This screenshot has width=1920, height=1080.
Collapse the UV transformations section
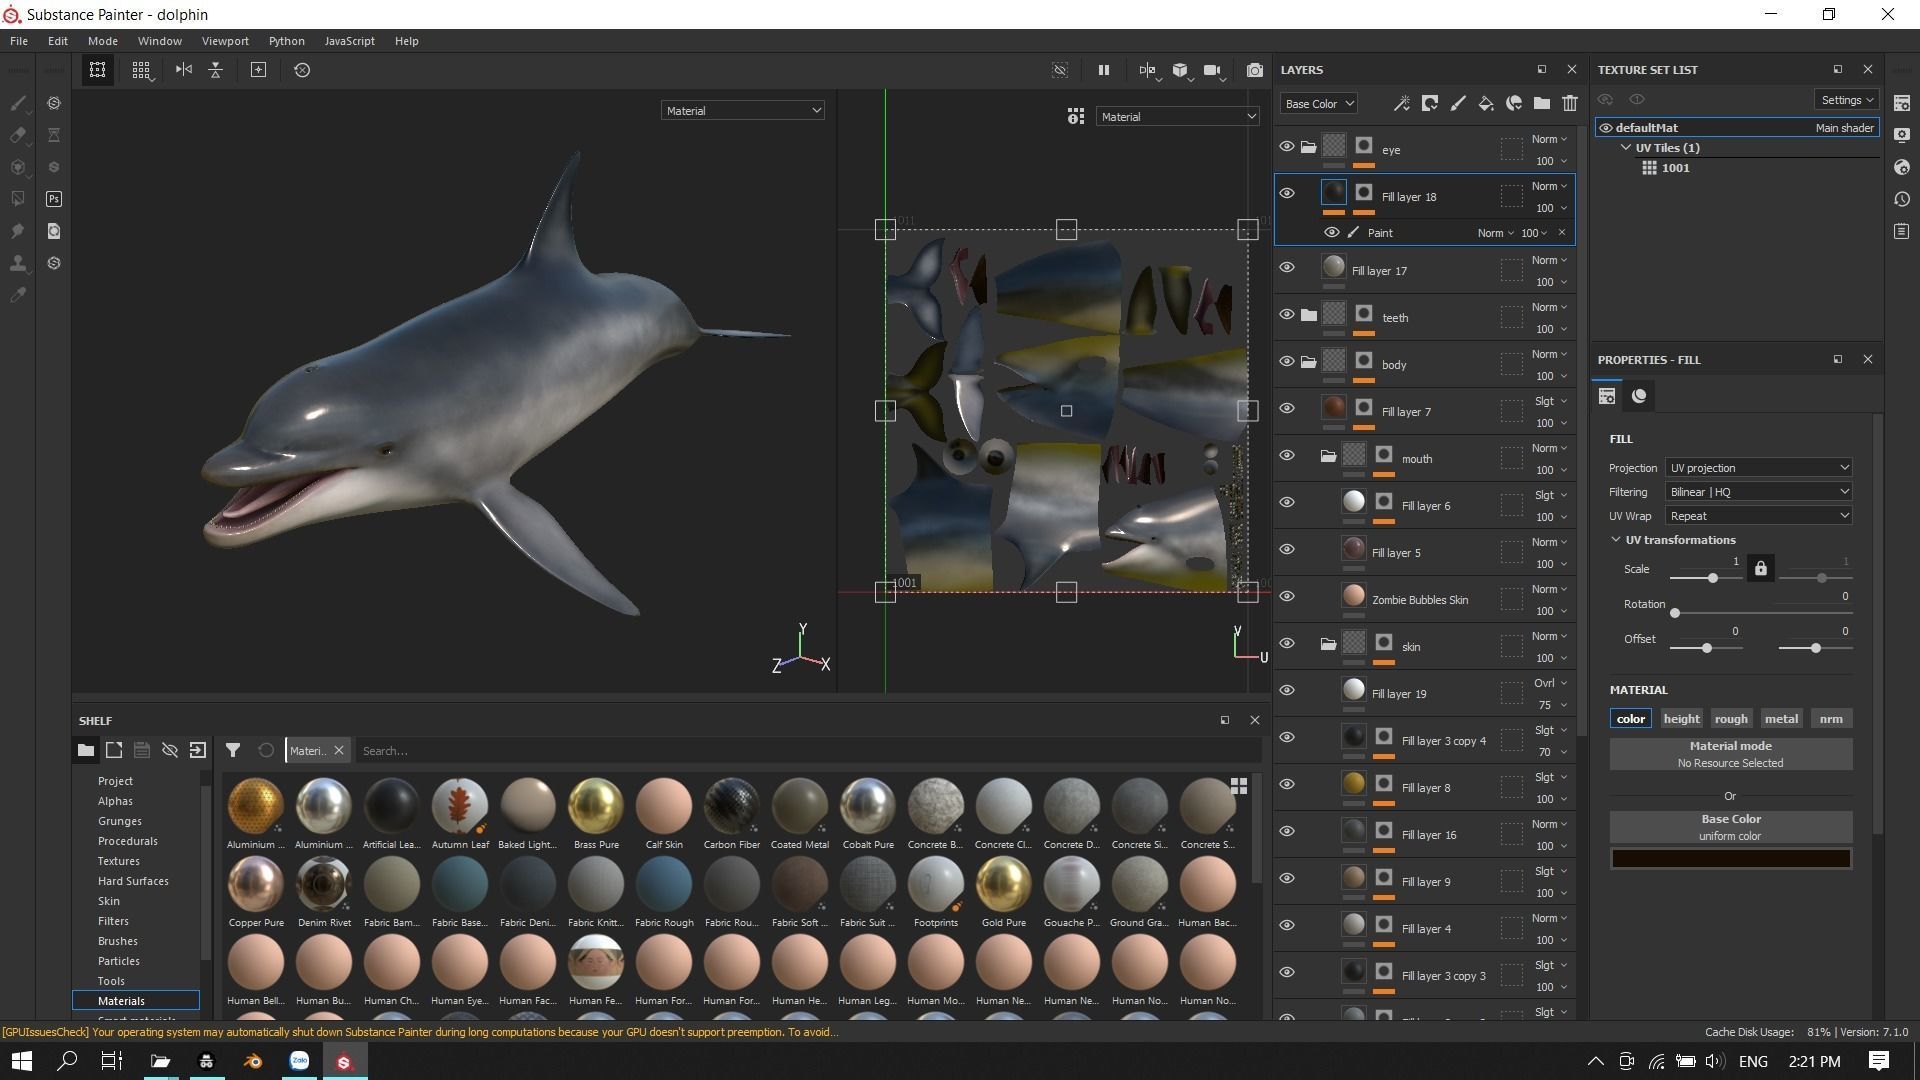click(1616, 539)
